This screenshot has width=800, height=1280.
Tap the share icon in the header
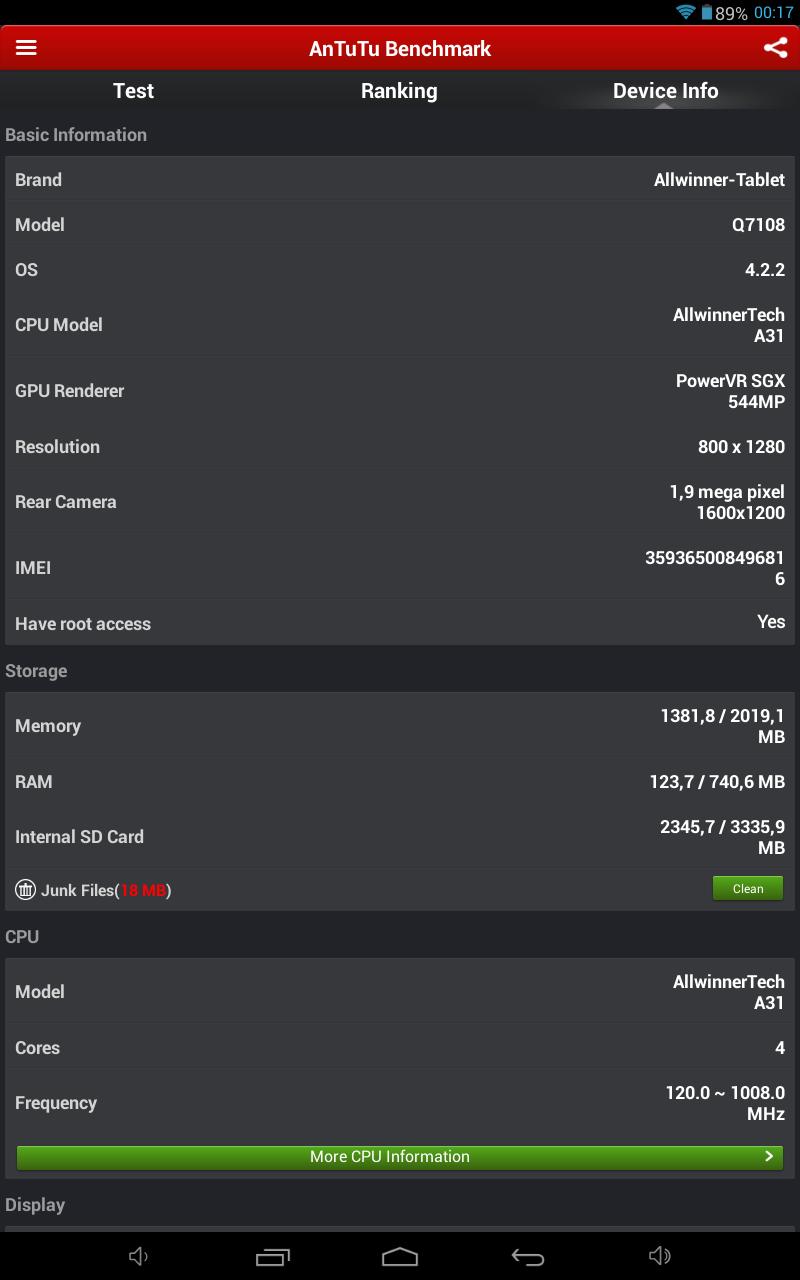775,48
